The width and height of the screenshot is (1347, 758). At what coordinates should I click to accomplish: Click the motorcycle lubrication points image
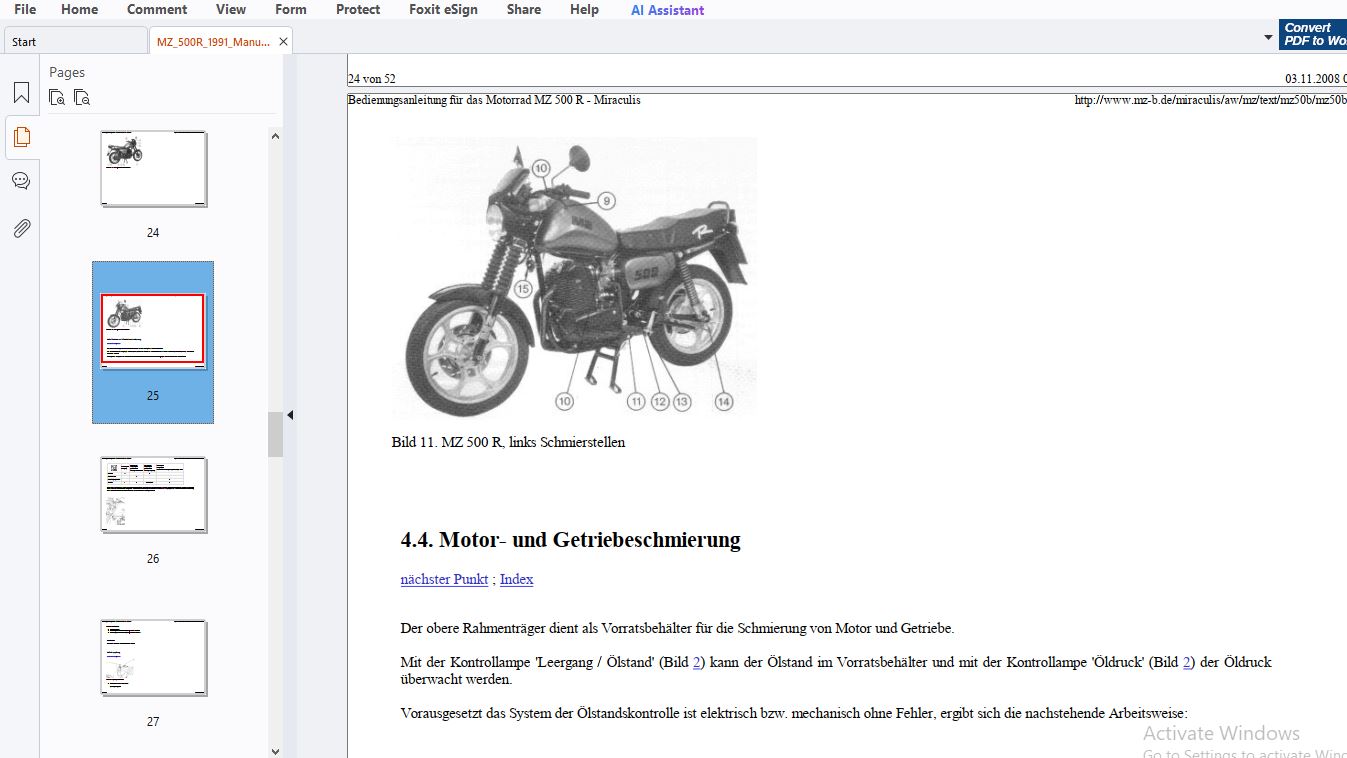pos(575,276)
